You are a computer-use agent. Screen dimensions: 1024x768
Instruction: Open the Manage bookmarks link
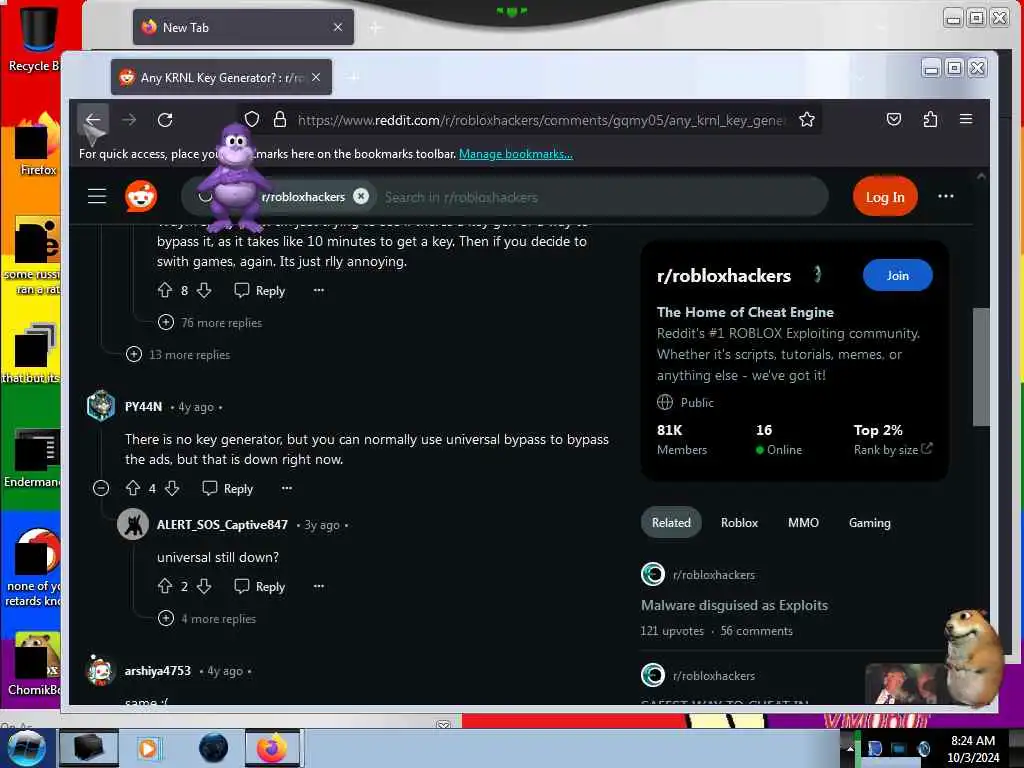516,154
